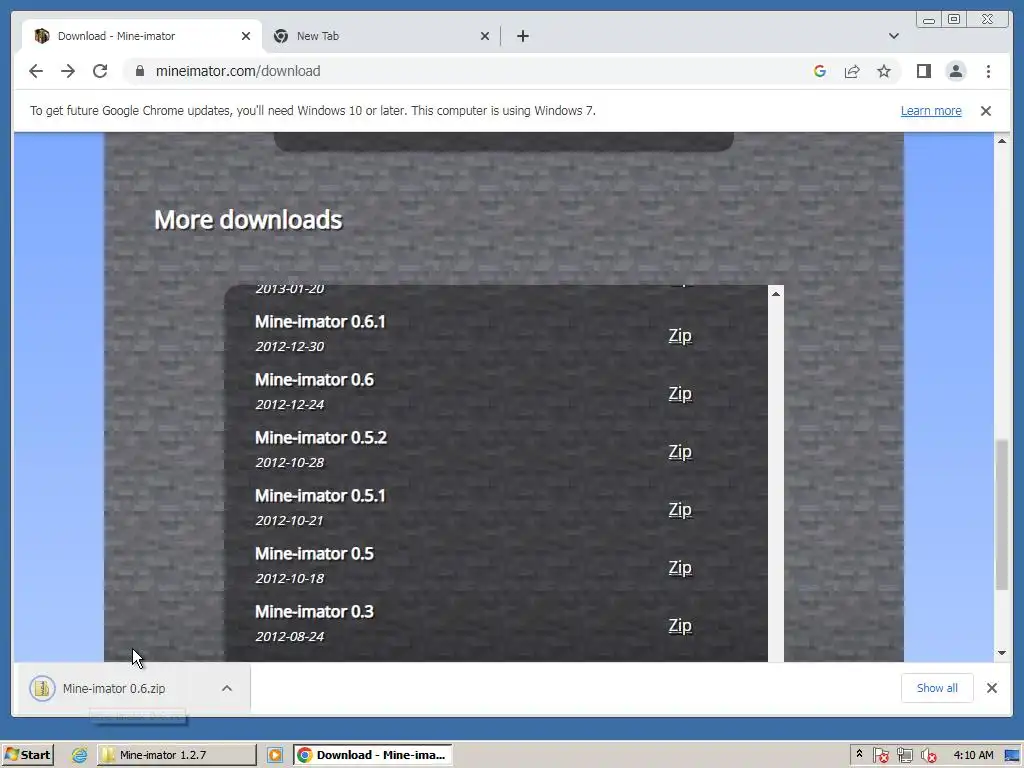Click the date 2012-10-21
The height and width of the screenshot is (768, 1024).
(289, 521)
